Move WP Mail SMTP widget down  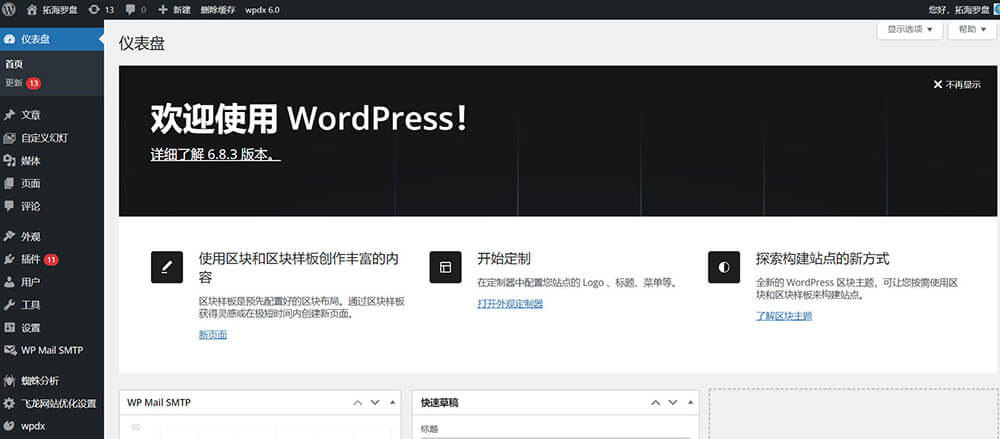tap(375, 402)
